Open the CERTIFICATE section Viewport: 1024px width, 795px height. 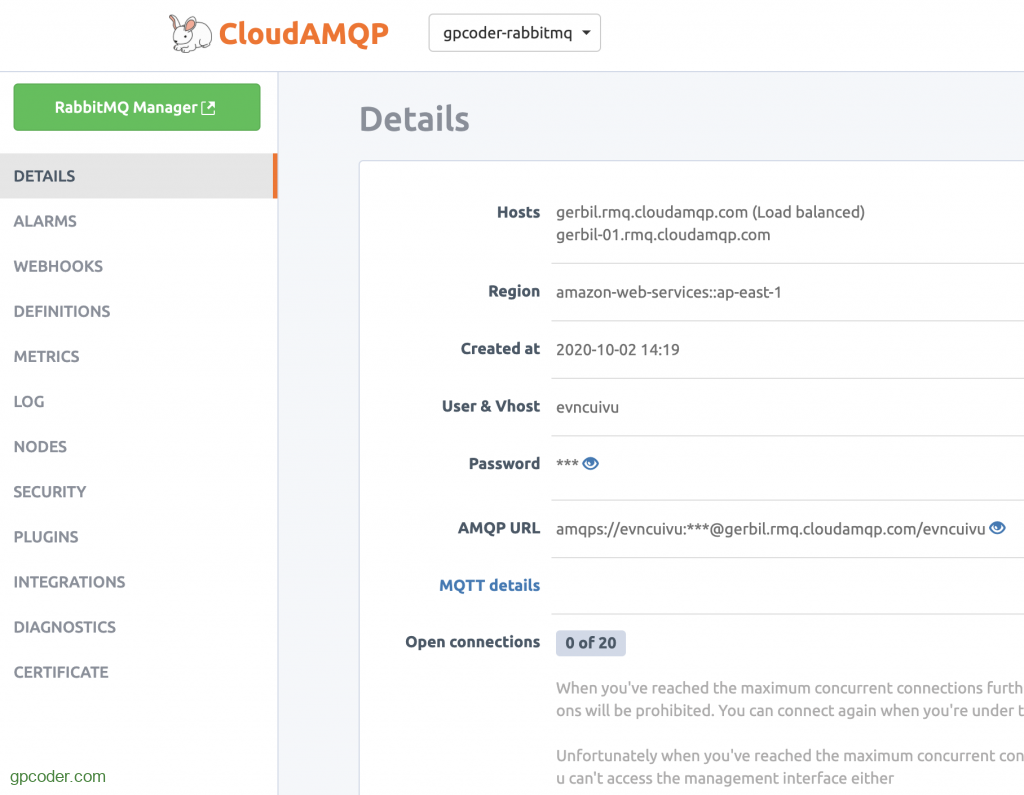tap(61, 672)
